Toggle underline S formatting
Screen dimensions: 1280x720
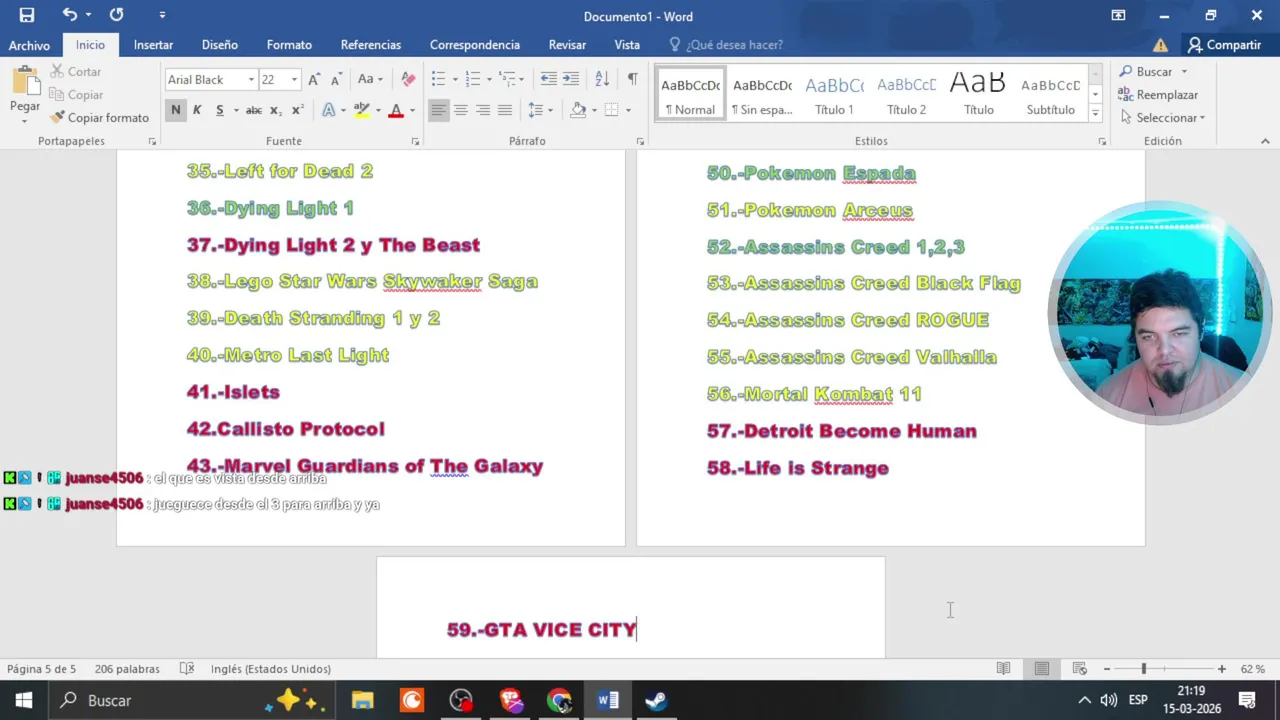(x=219, y=110)
